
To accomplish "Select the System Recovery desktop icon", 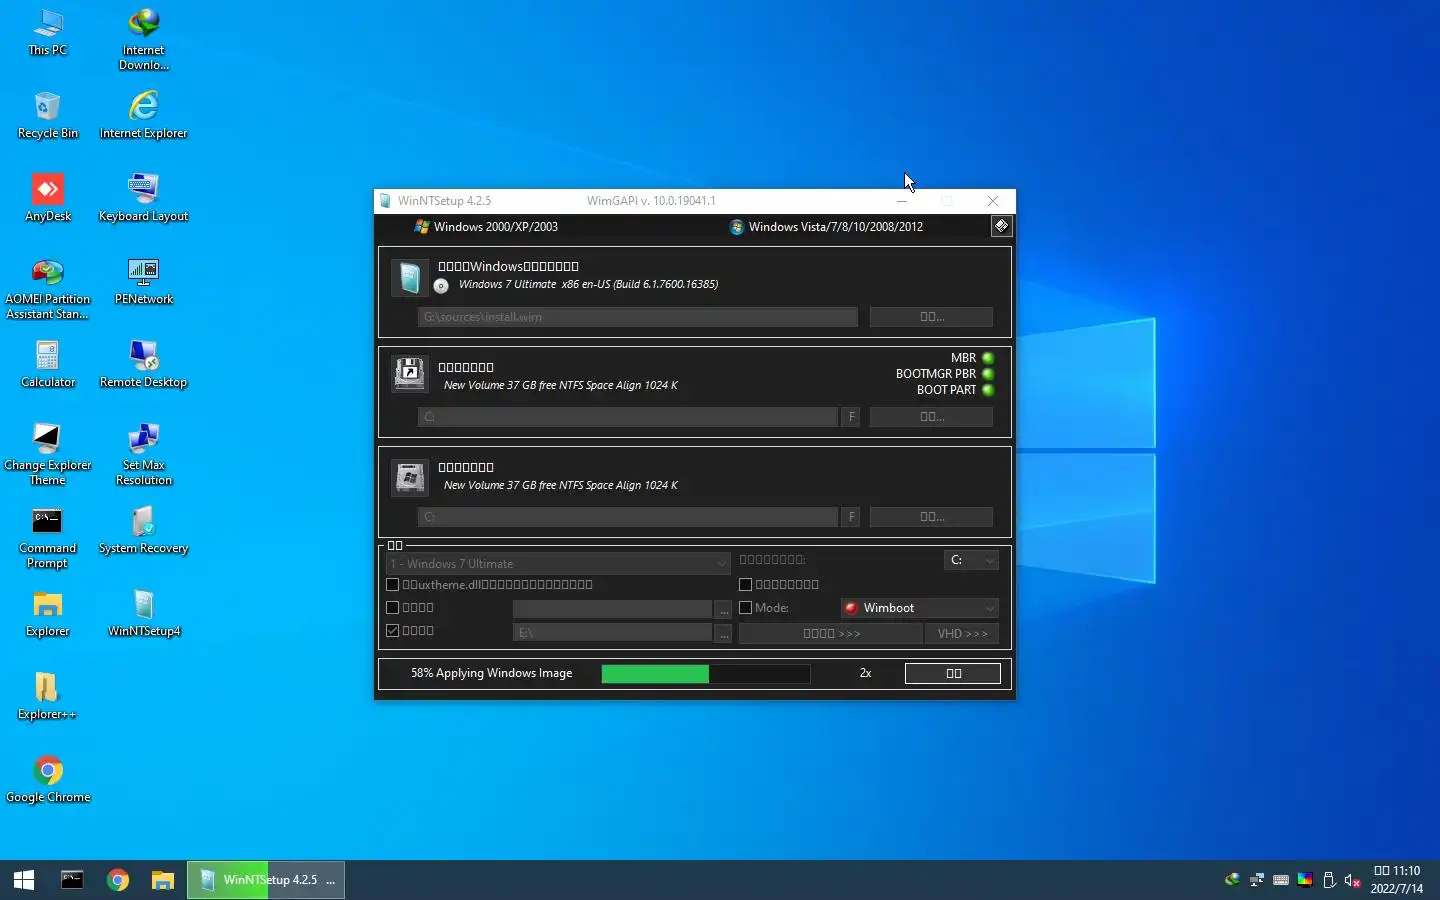I will pos(143,530).
